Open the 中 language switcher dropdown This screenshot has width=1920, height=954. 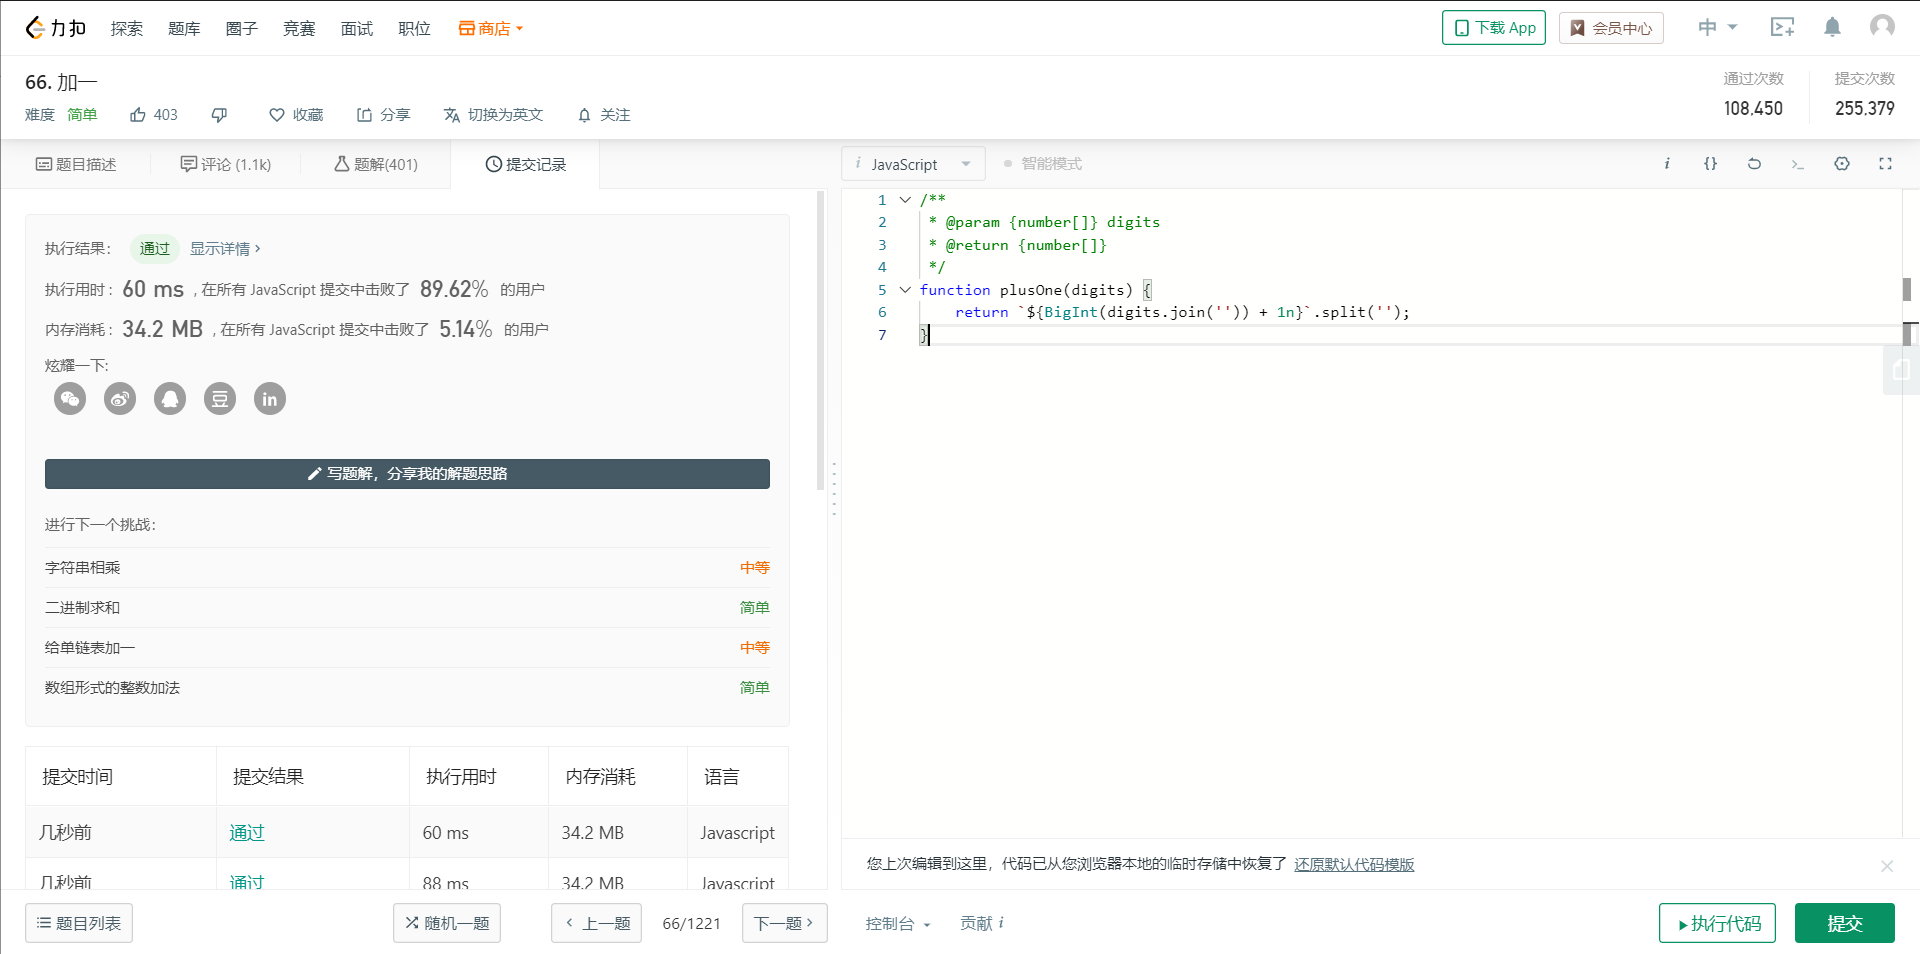point(1718,28)
